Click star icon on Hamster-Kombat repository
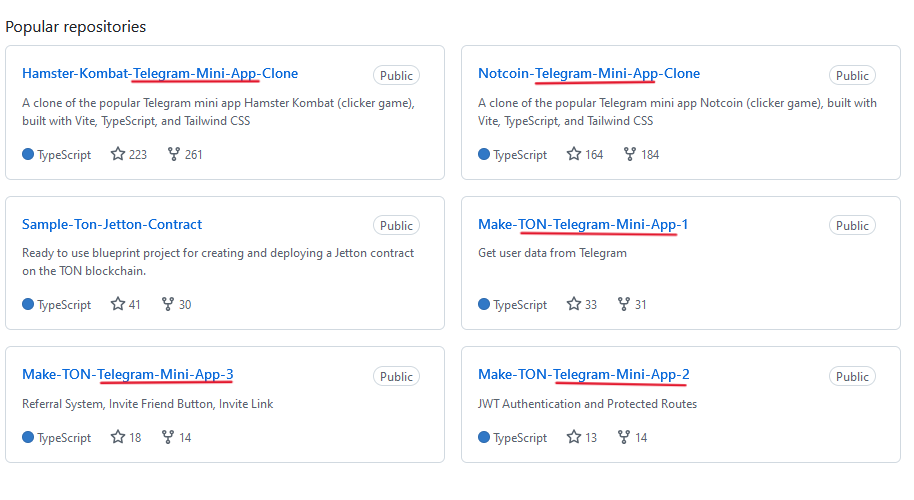914x500 pixels. 118,154
